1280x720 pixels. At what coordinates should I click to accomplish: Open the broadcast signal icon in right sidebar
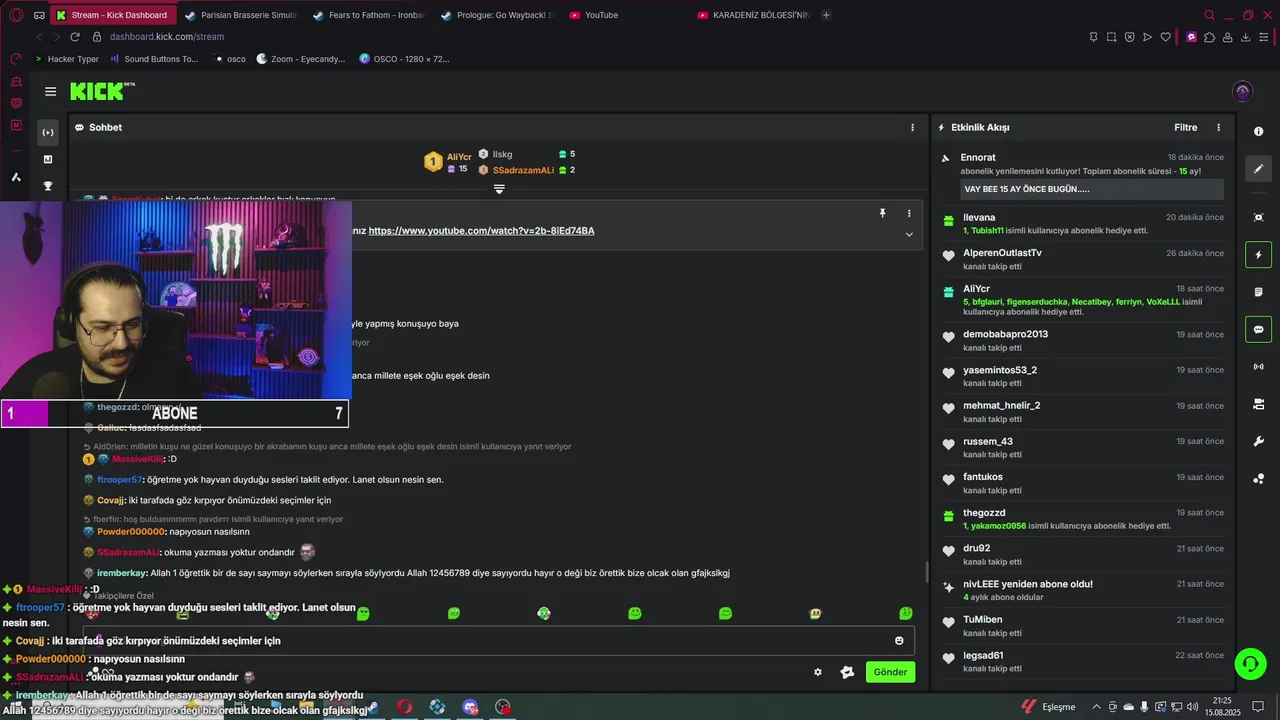point(1258,367)
